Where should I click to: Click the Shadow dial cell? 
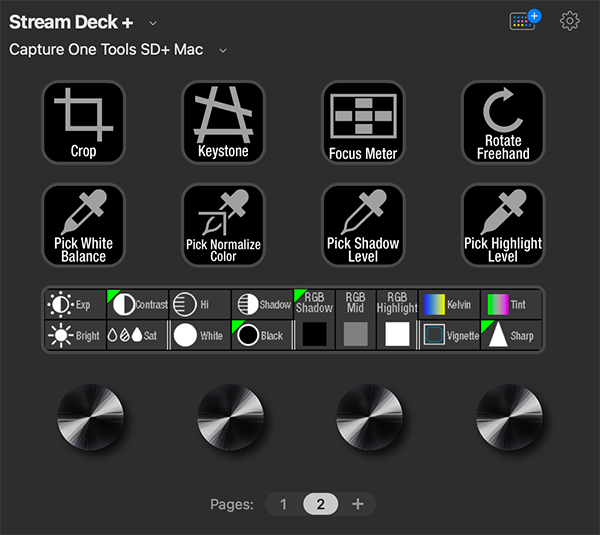(262, 305)
